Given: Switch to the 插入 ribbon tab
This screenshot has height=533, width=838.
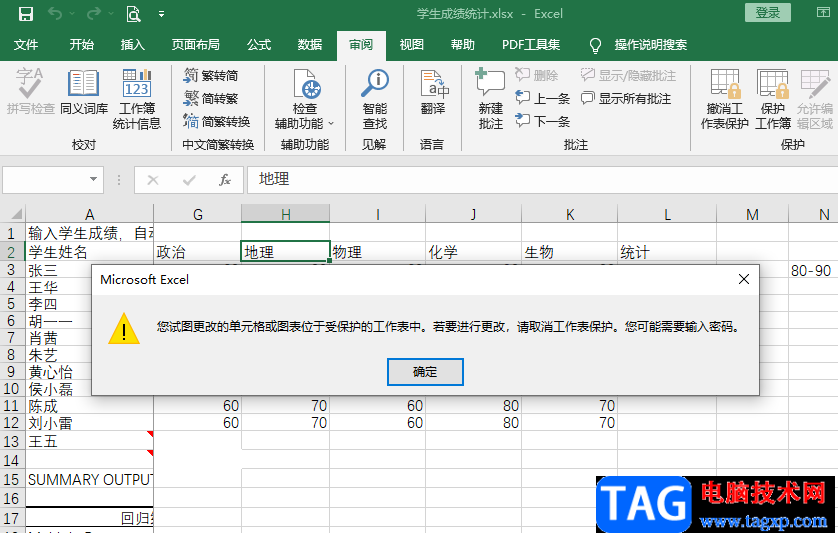Looking at the screenshot, I should pyautogui.click(x=133, y=45).
